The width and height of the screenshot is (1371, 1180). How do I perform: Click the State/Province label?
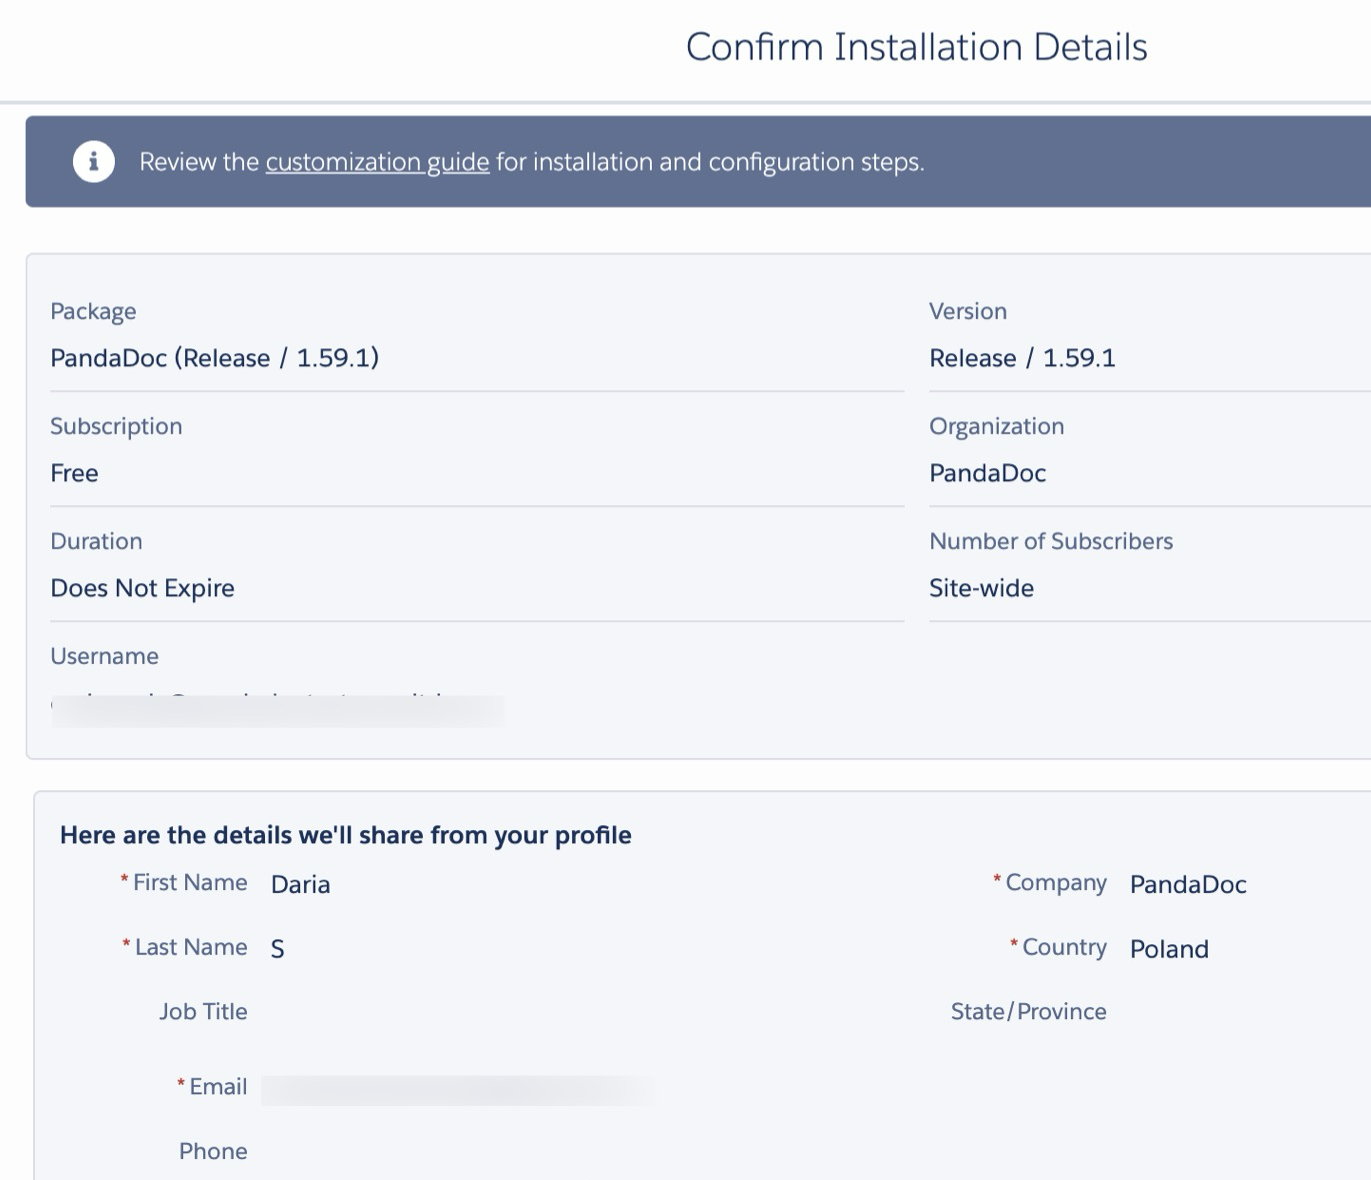[x=1029, y=1011]
